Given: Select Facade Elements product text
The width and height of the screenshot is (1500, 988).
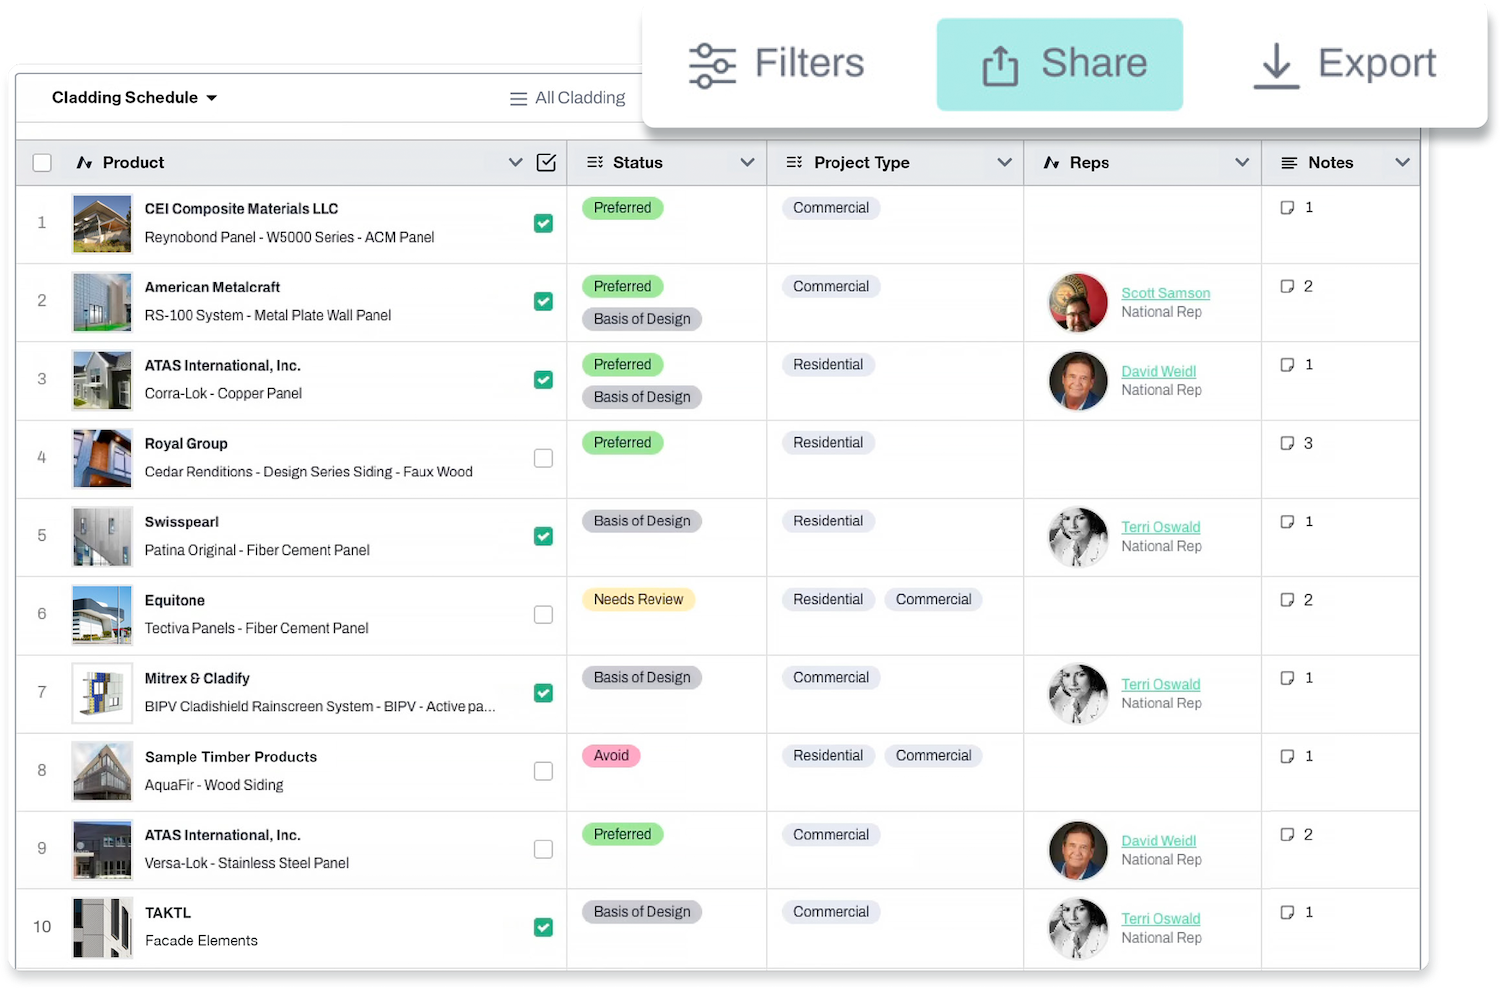Looking at the screenshot, I should point(201,941).
